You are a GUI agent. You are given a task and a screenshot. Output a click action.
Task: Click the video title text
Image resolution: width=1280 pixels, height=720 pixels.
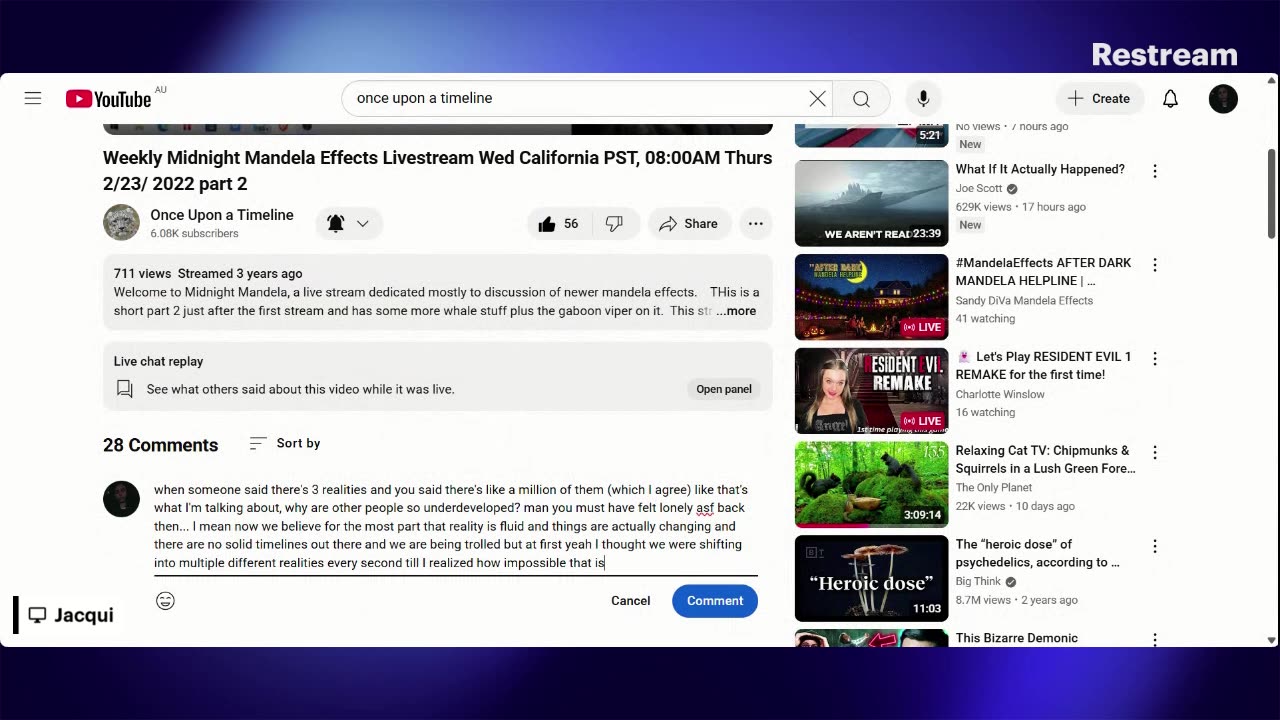point(438,171)
